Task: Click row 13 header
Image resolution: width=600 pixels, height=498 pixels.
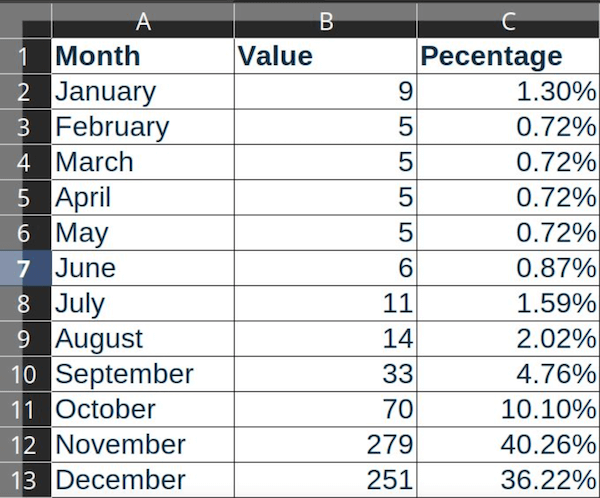Action: coord(25,480)
